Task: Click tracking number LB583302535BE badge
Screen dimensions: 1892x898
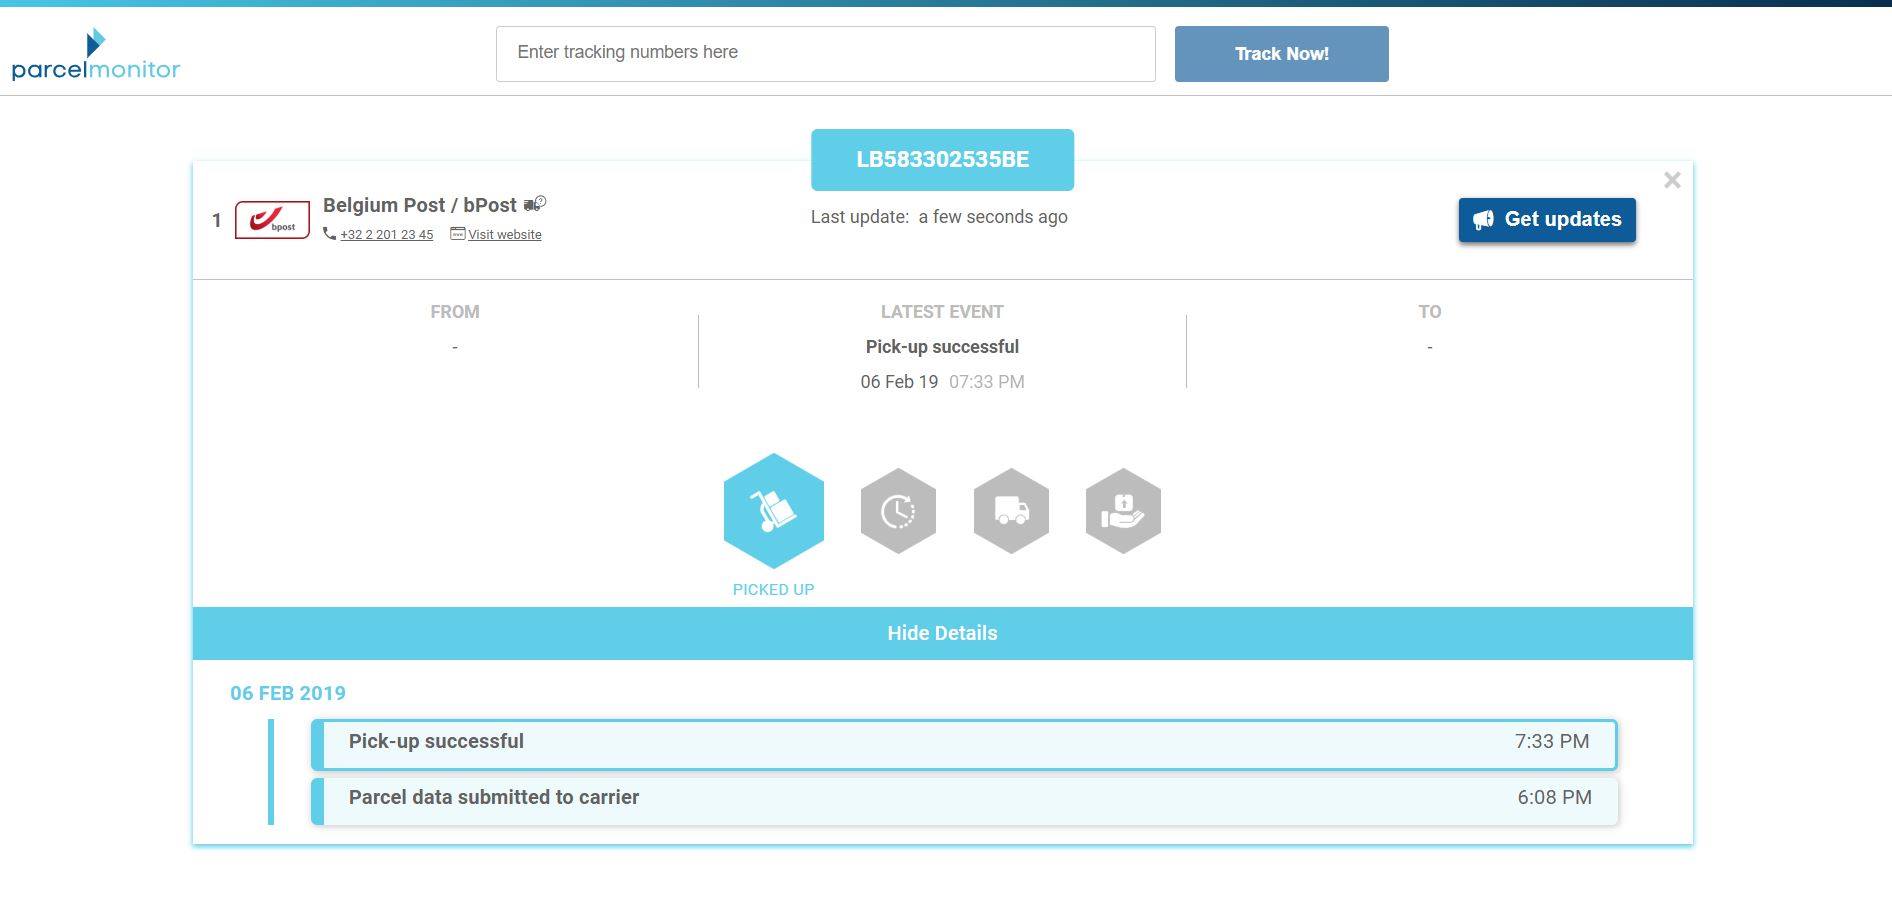Action: (x=942, y=160)
